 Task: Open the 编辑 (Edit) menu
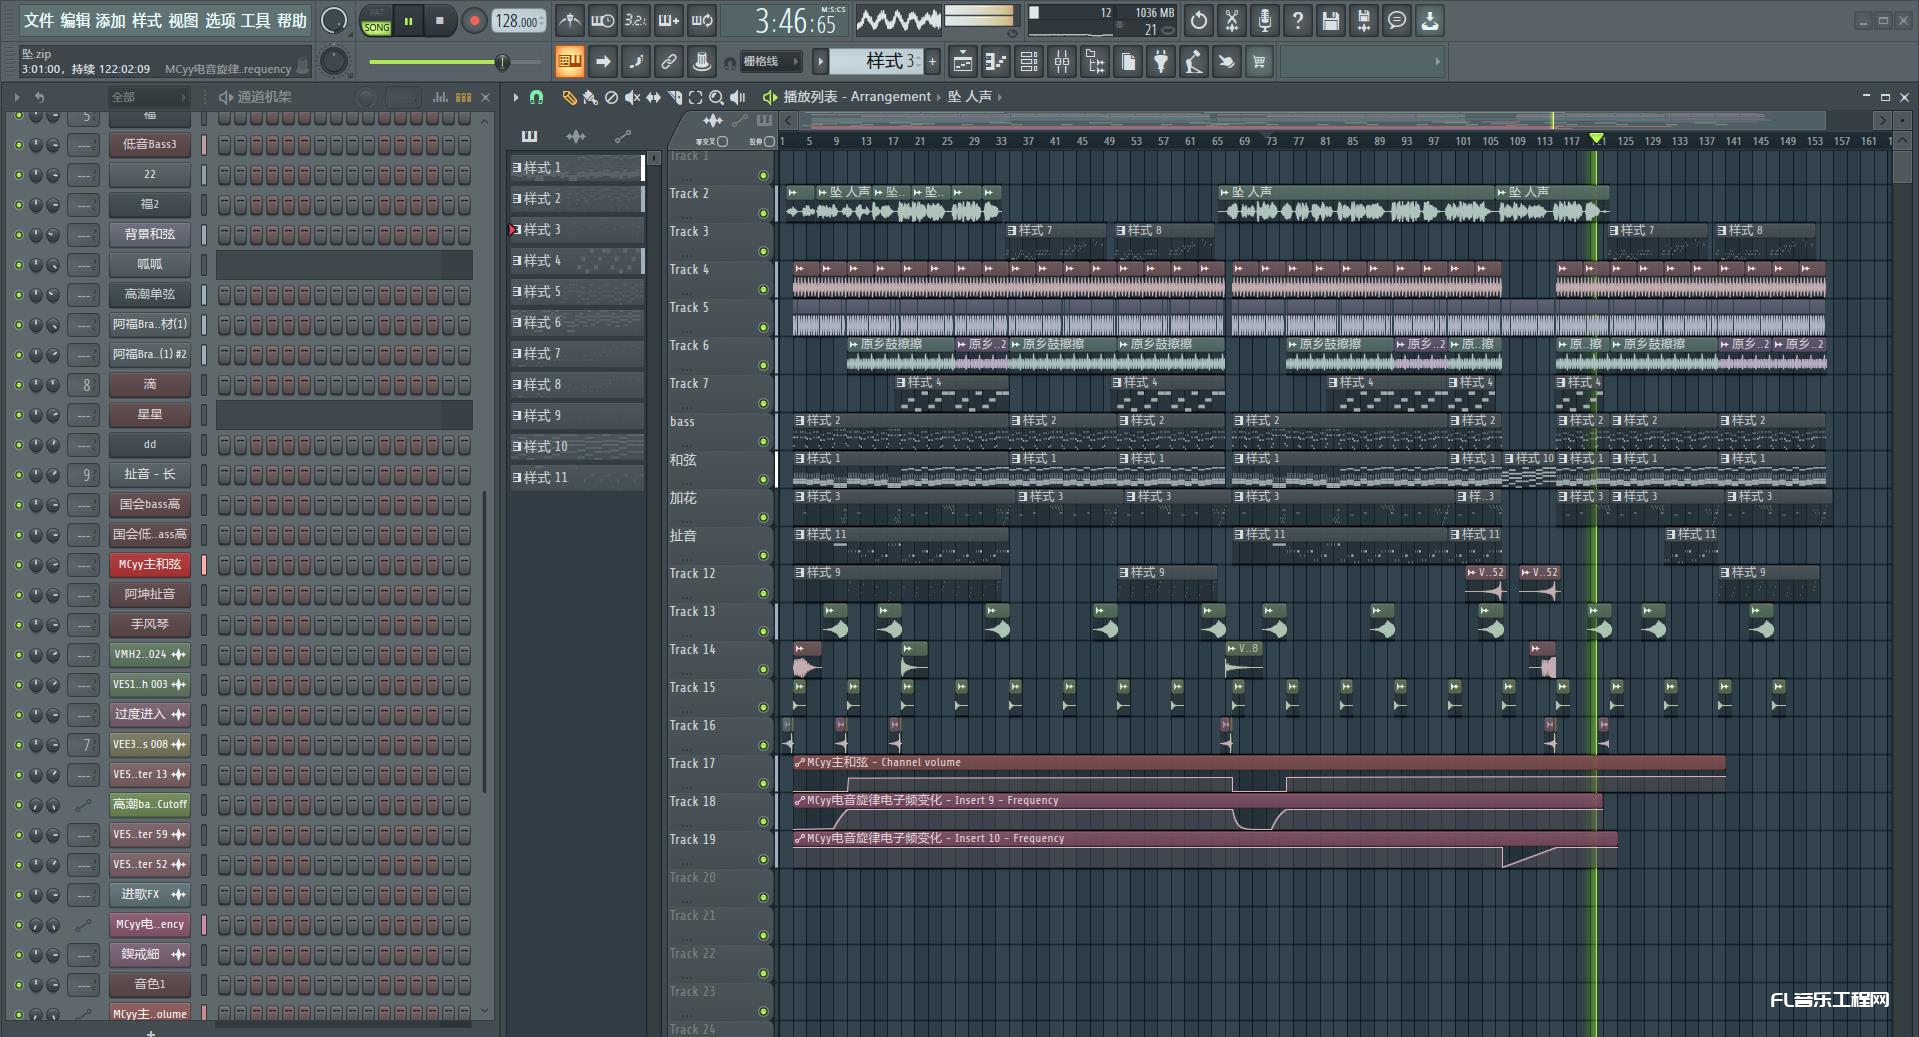point(74,20)
